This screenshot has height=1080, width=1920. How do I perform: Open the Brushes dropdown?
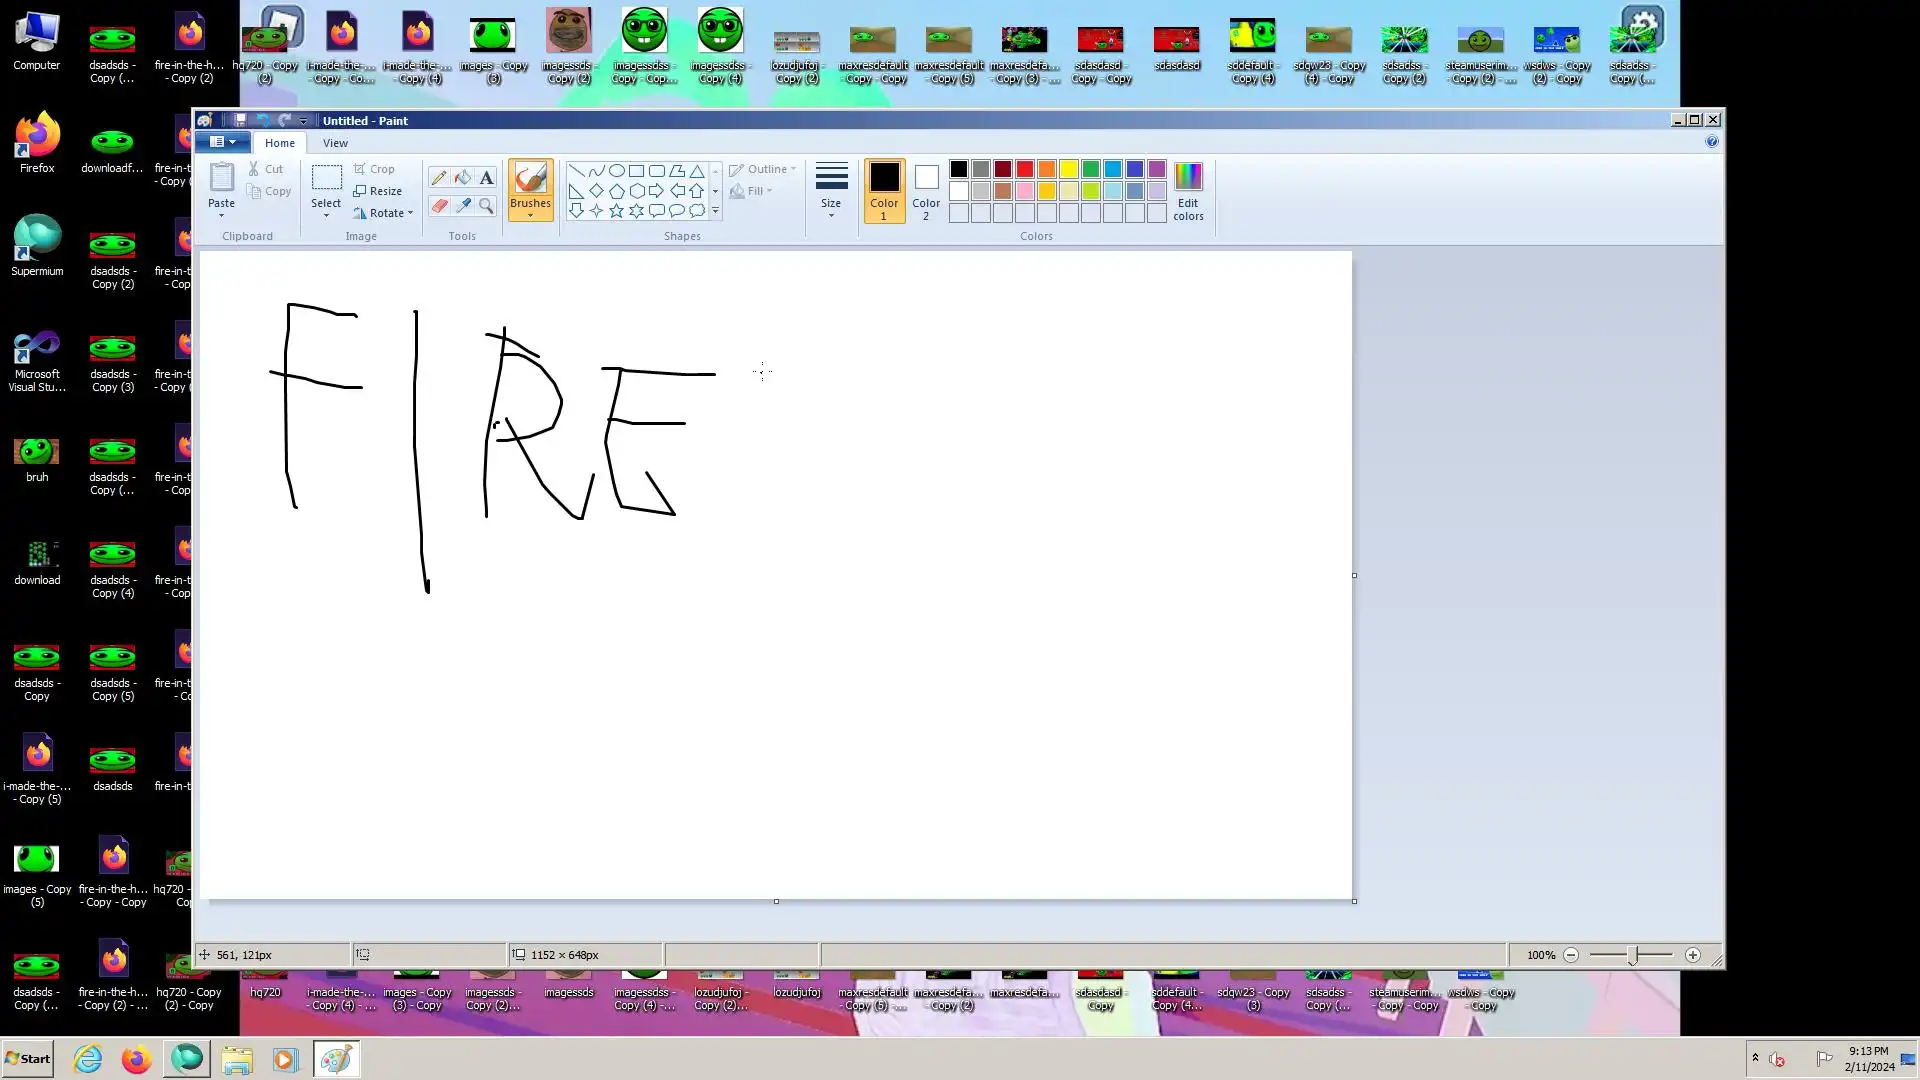tap(530, 214)
